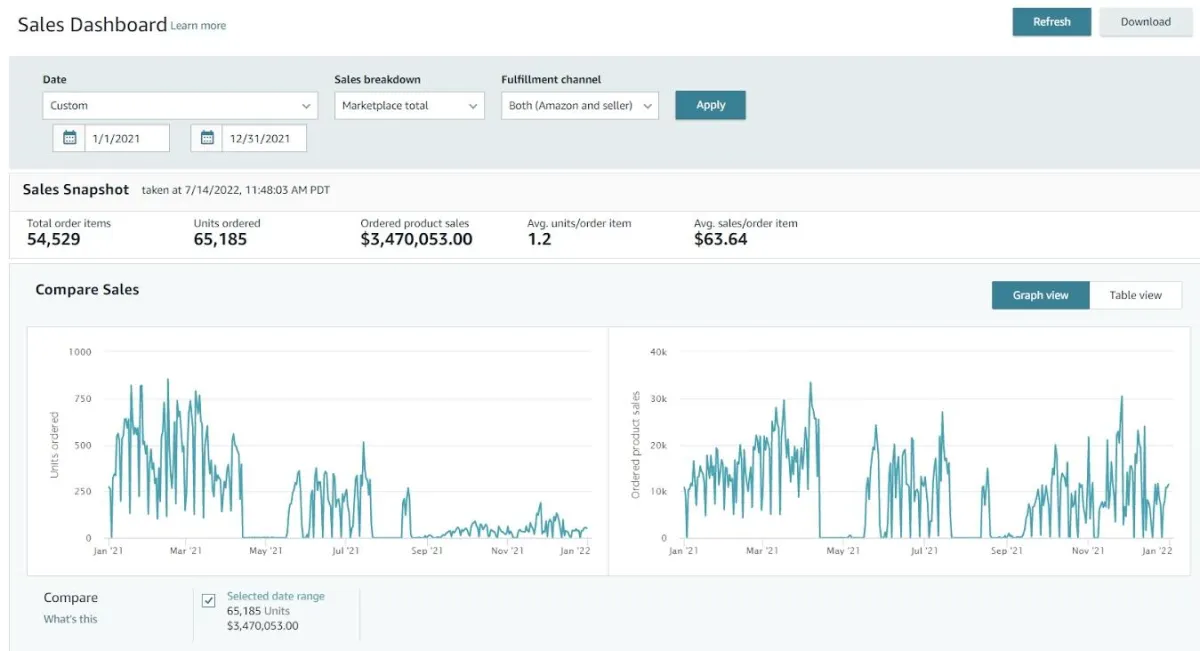
Task: Switch to Graph view tab
Action: pyautogui.click(x=1040, y=295)
